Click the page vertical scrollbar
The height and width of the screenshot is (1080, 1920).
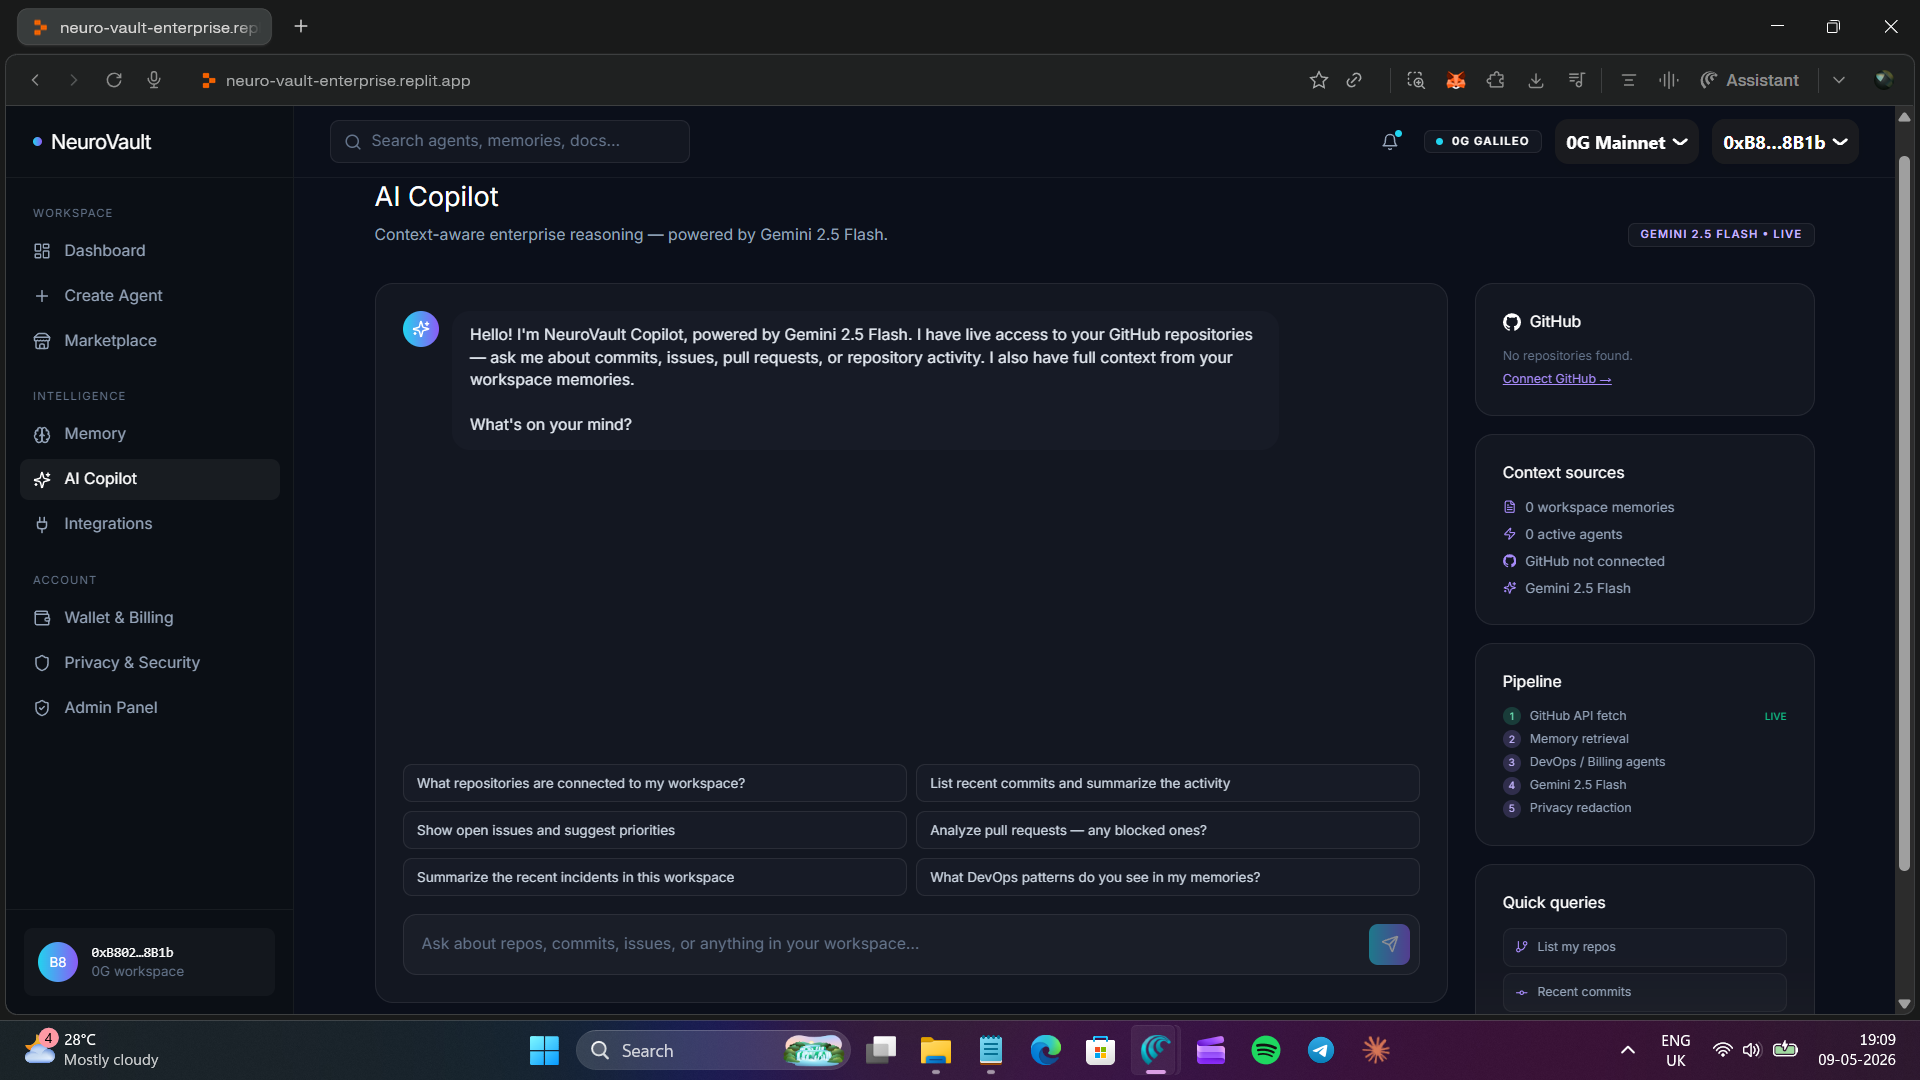point(1904,512)
